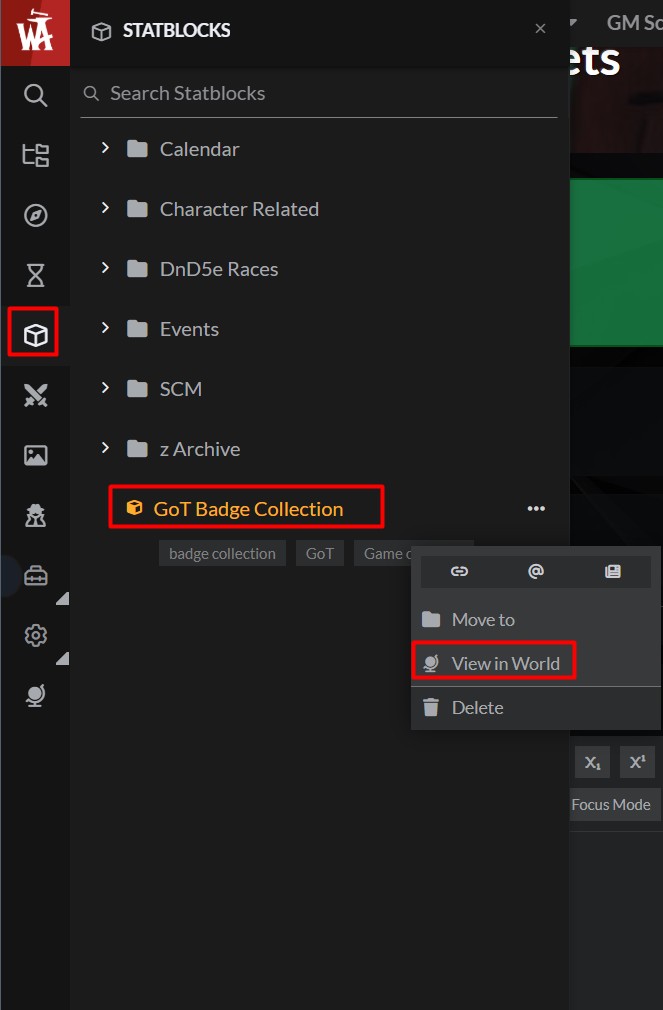Click the Search Statblocks input field
The height and width of the screenshot is (1010, 663).
coord(320,94)
